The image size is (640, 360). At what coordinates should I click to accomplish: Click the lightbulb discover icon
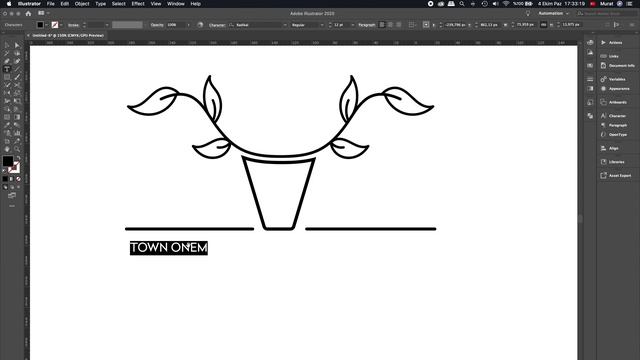[x=528, y=13]
